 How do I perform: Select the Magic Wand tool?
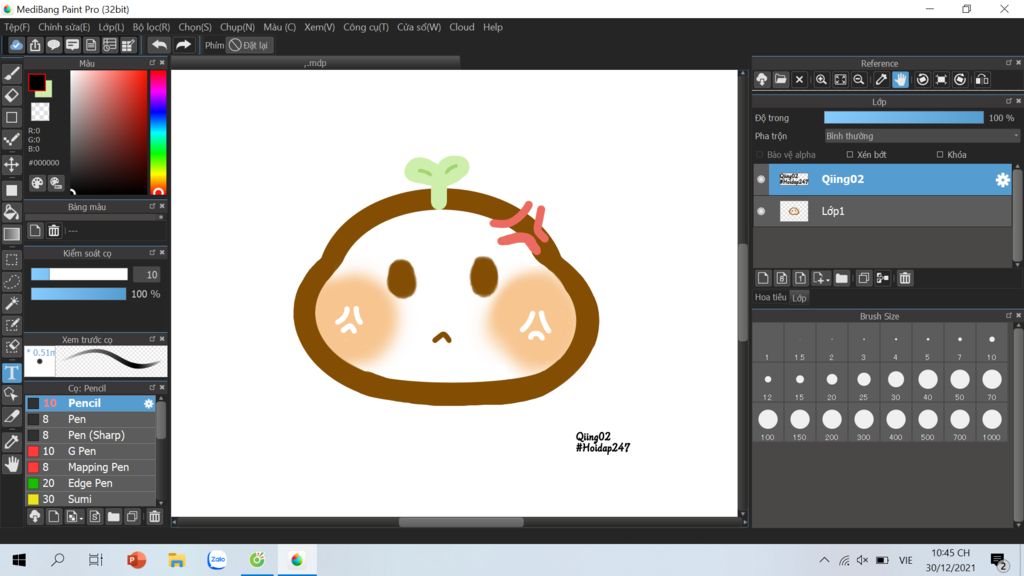coord(12,303)
